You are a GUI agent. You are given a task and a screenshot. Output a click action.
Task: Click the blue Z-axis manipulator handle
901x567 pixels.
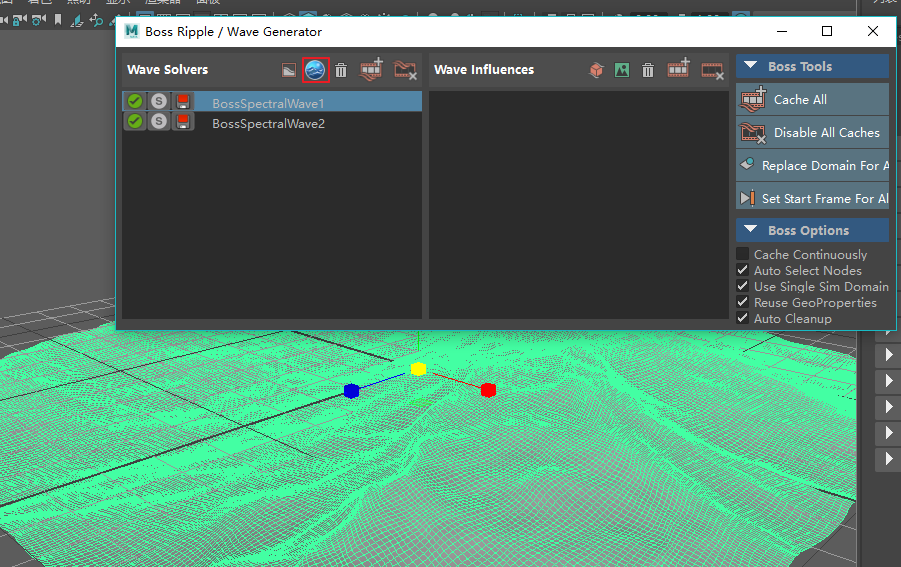pyautogui.click(x=352, y=391)
